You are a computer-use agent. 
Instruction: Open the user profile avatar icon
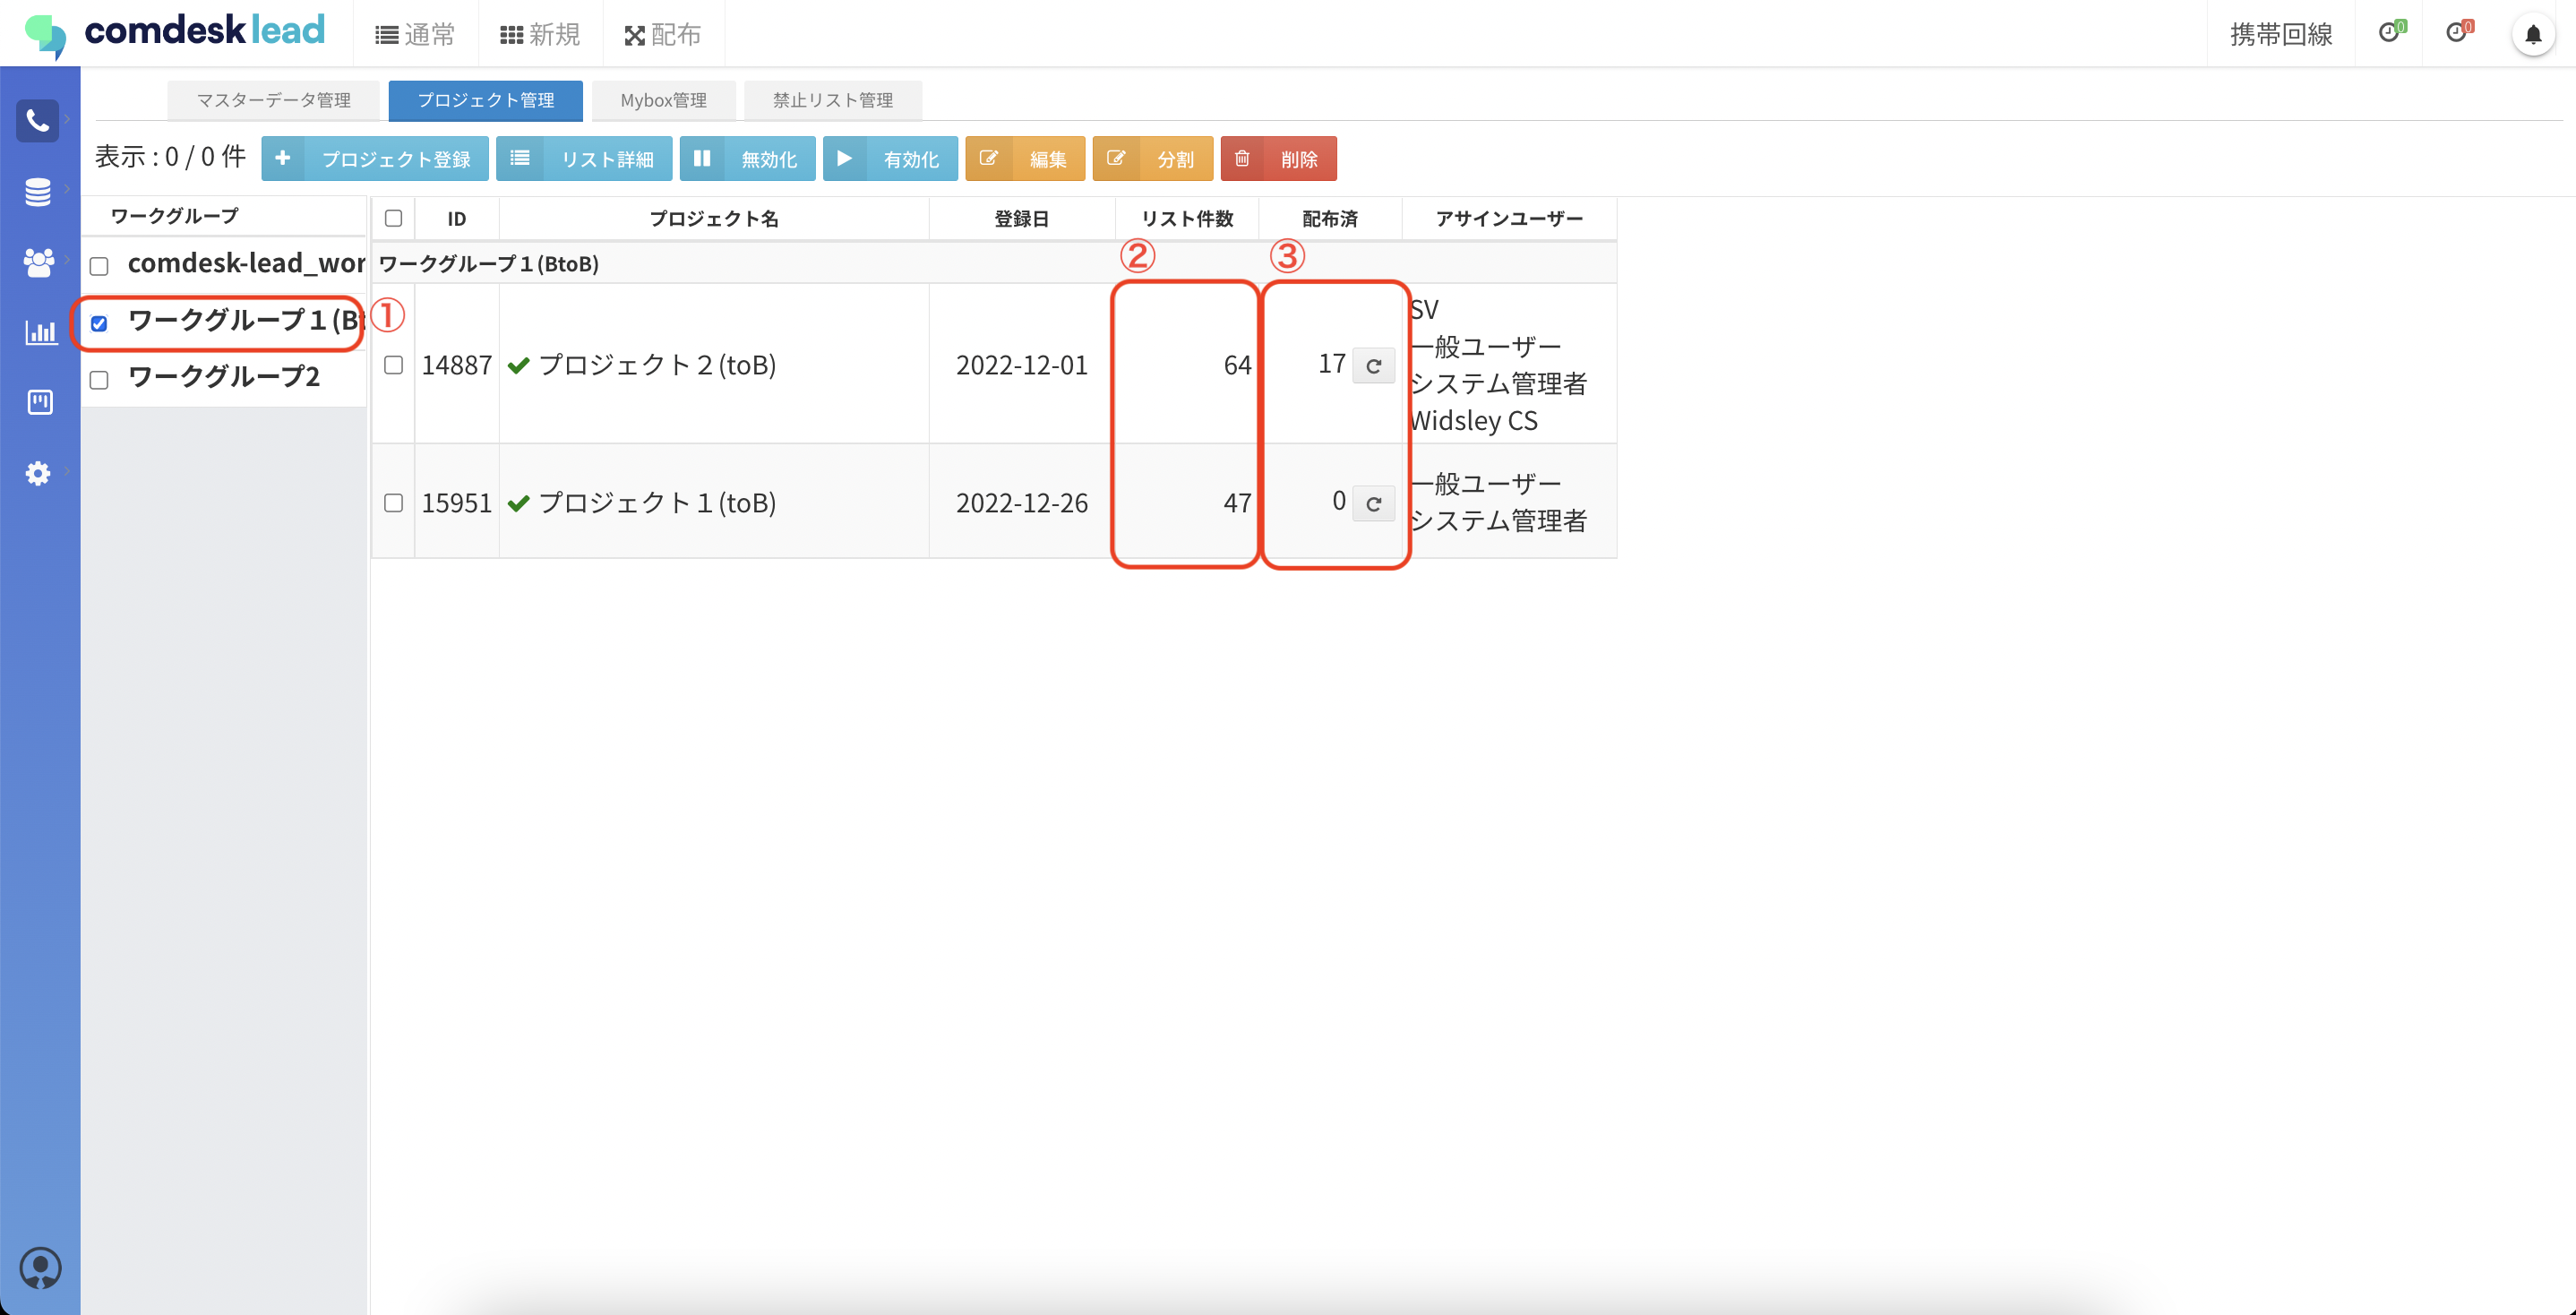tap(40, 1268)
